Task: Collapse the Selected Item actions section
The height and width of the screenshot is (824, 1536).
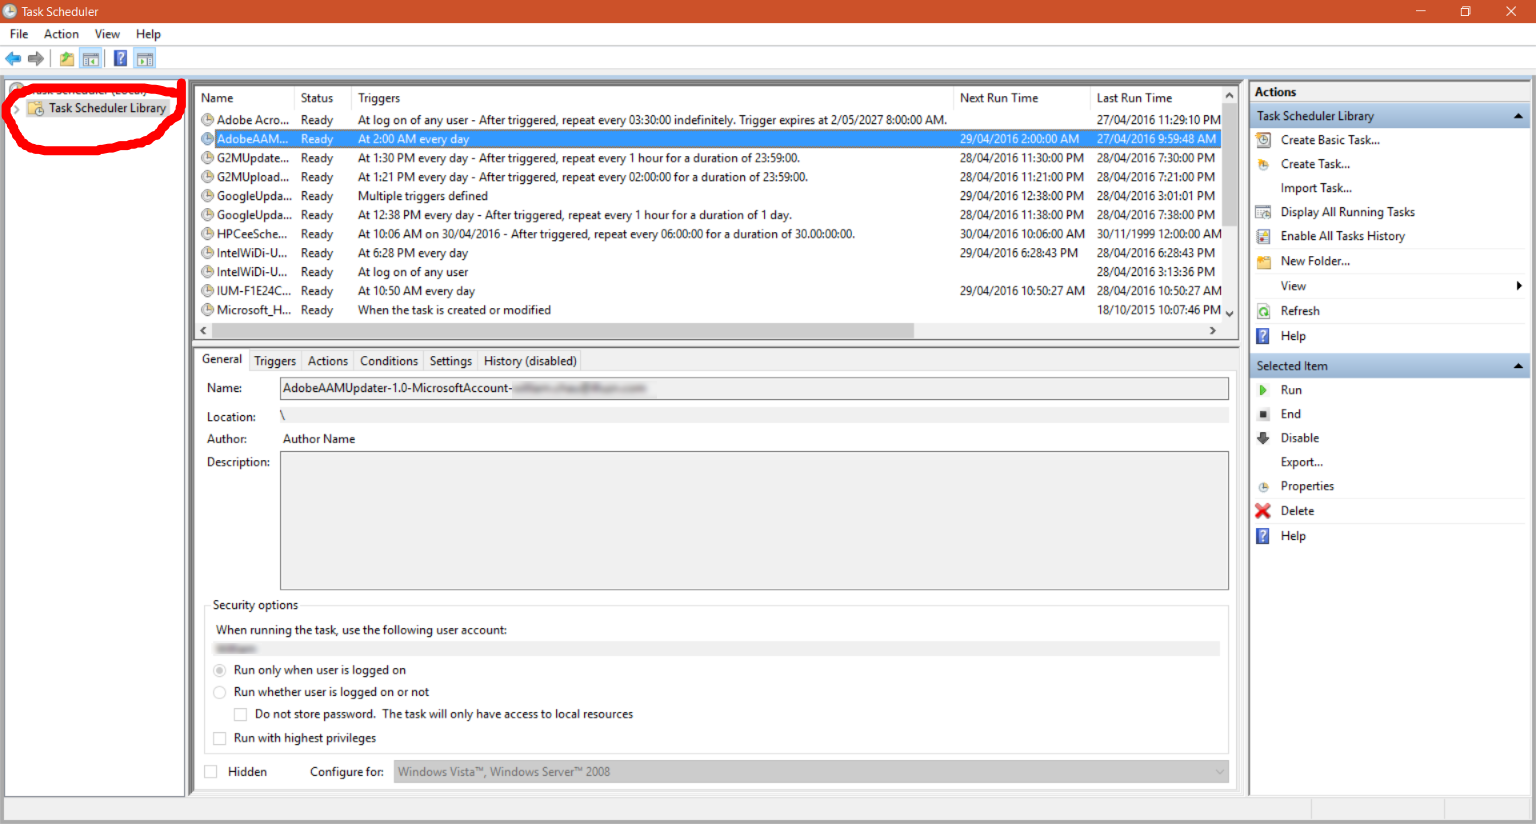Action: point(1518,366)
